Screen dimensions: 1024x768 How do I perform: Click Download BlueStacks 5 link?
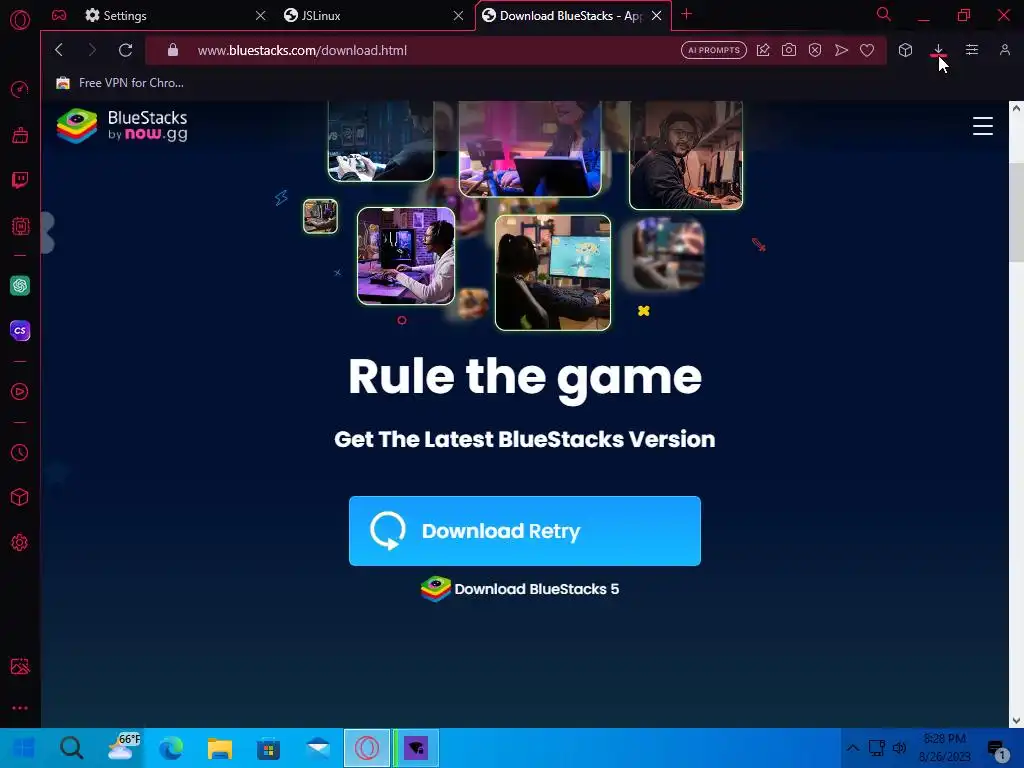pos(520,589)
